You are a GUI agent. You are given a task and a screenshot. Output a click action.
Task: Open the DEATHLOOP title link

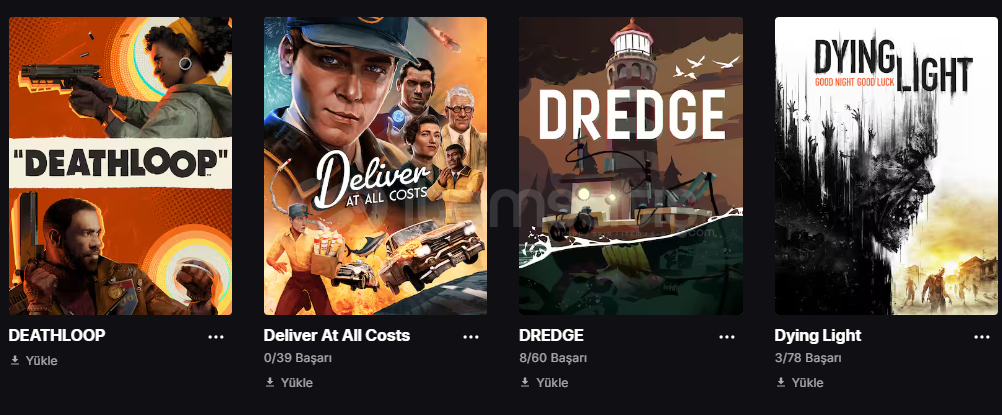57,336
